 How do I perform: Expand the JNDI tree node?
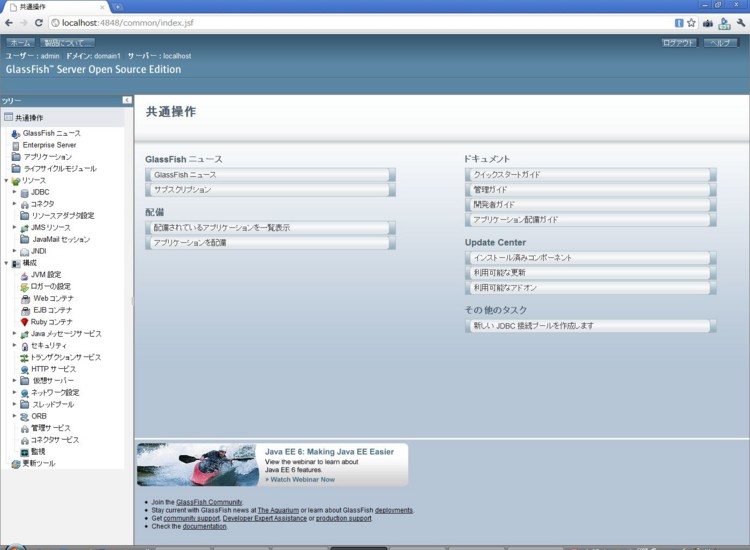[x=14, y=251]
